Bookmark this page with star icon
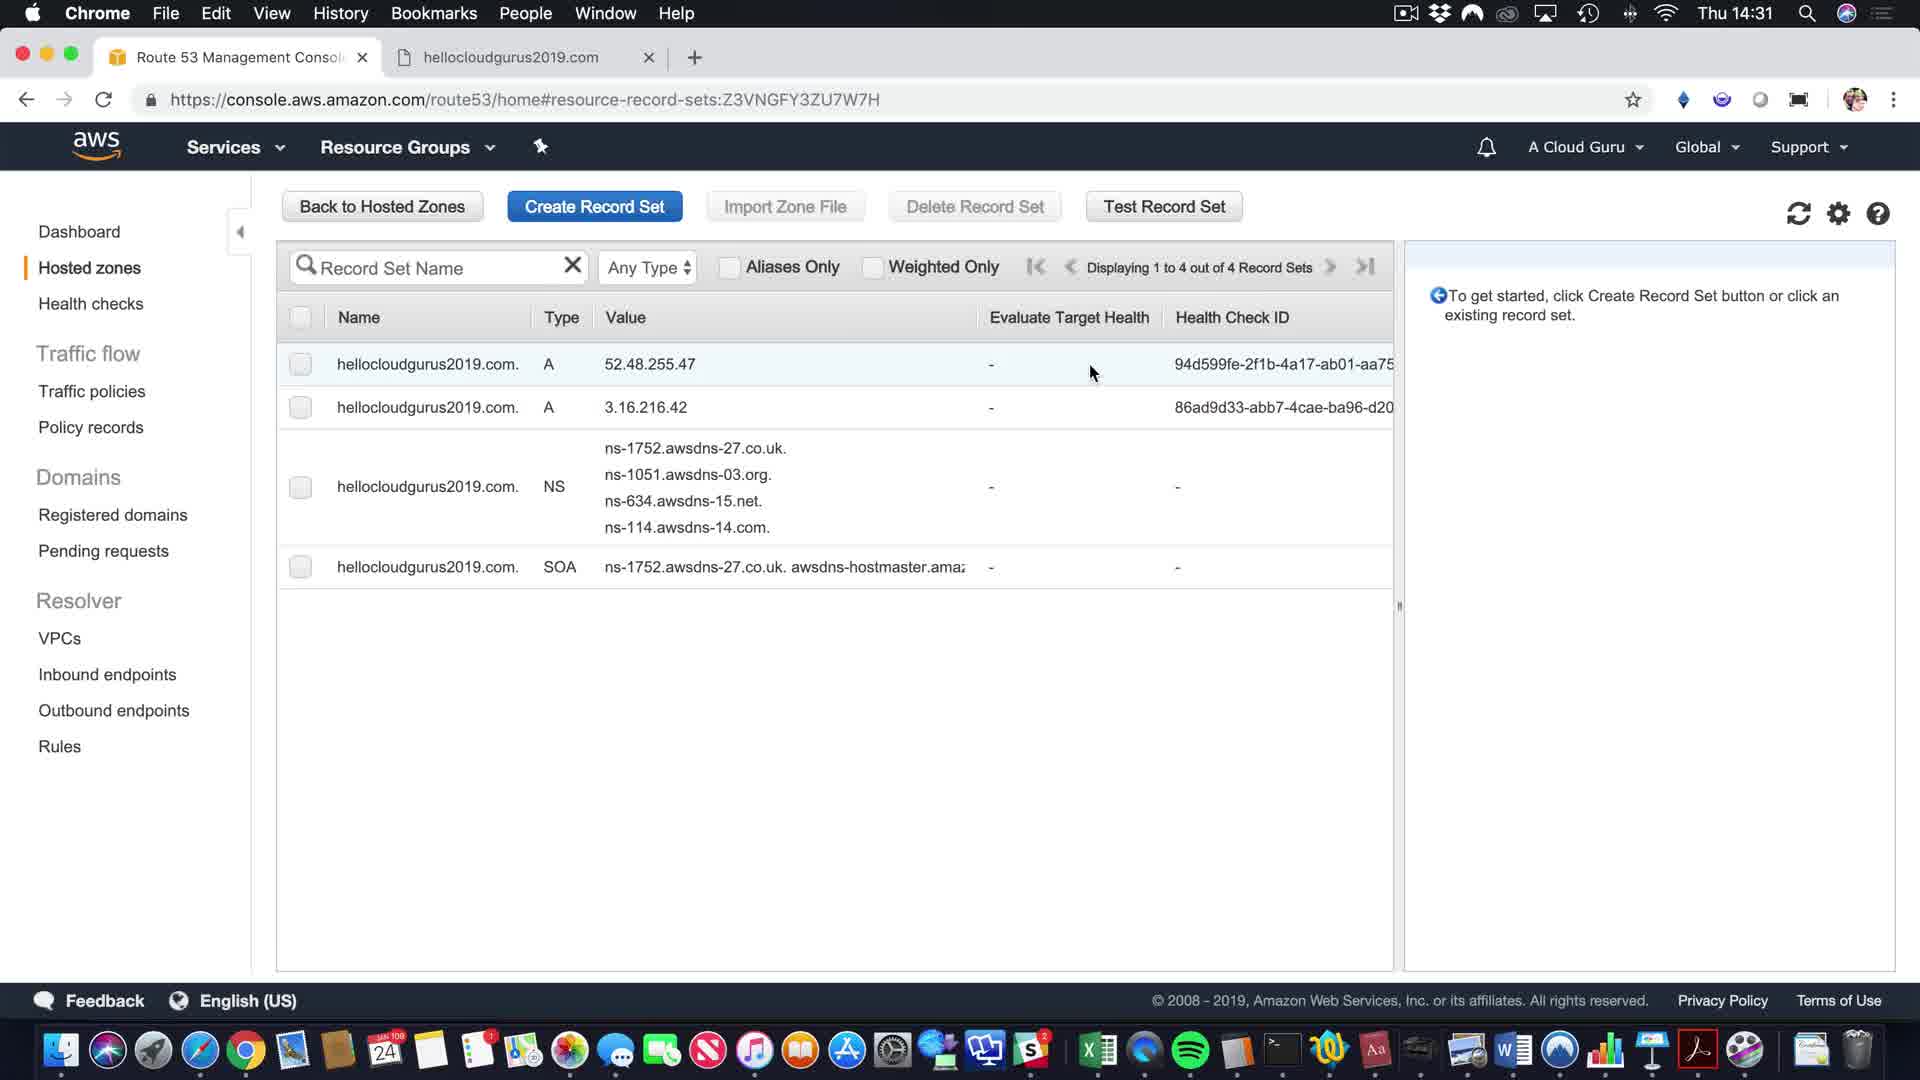Screen dimensions: 1920x1080 point(1633,100)
